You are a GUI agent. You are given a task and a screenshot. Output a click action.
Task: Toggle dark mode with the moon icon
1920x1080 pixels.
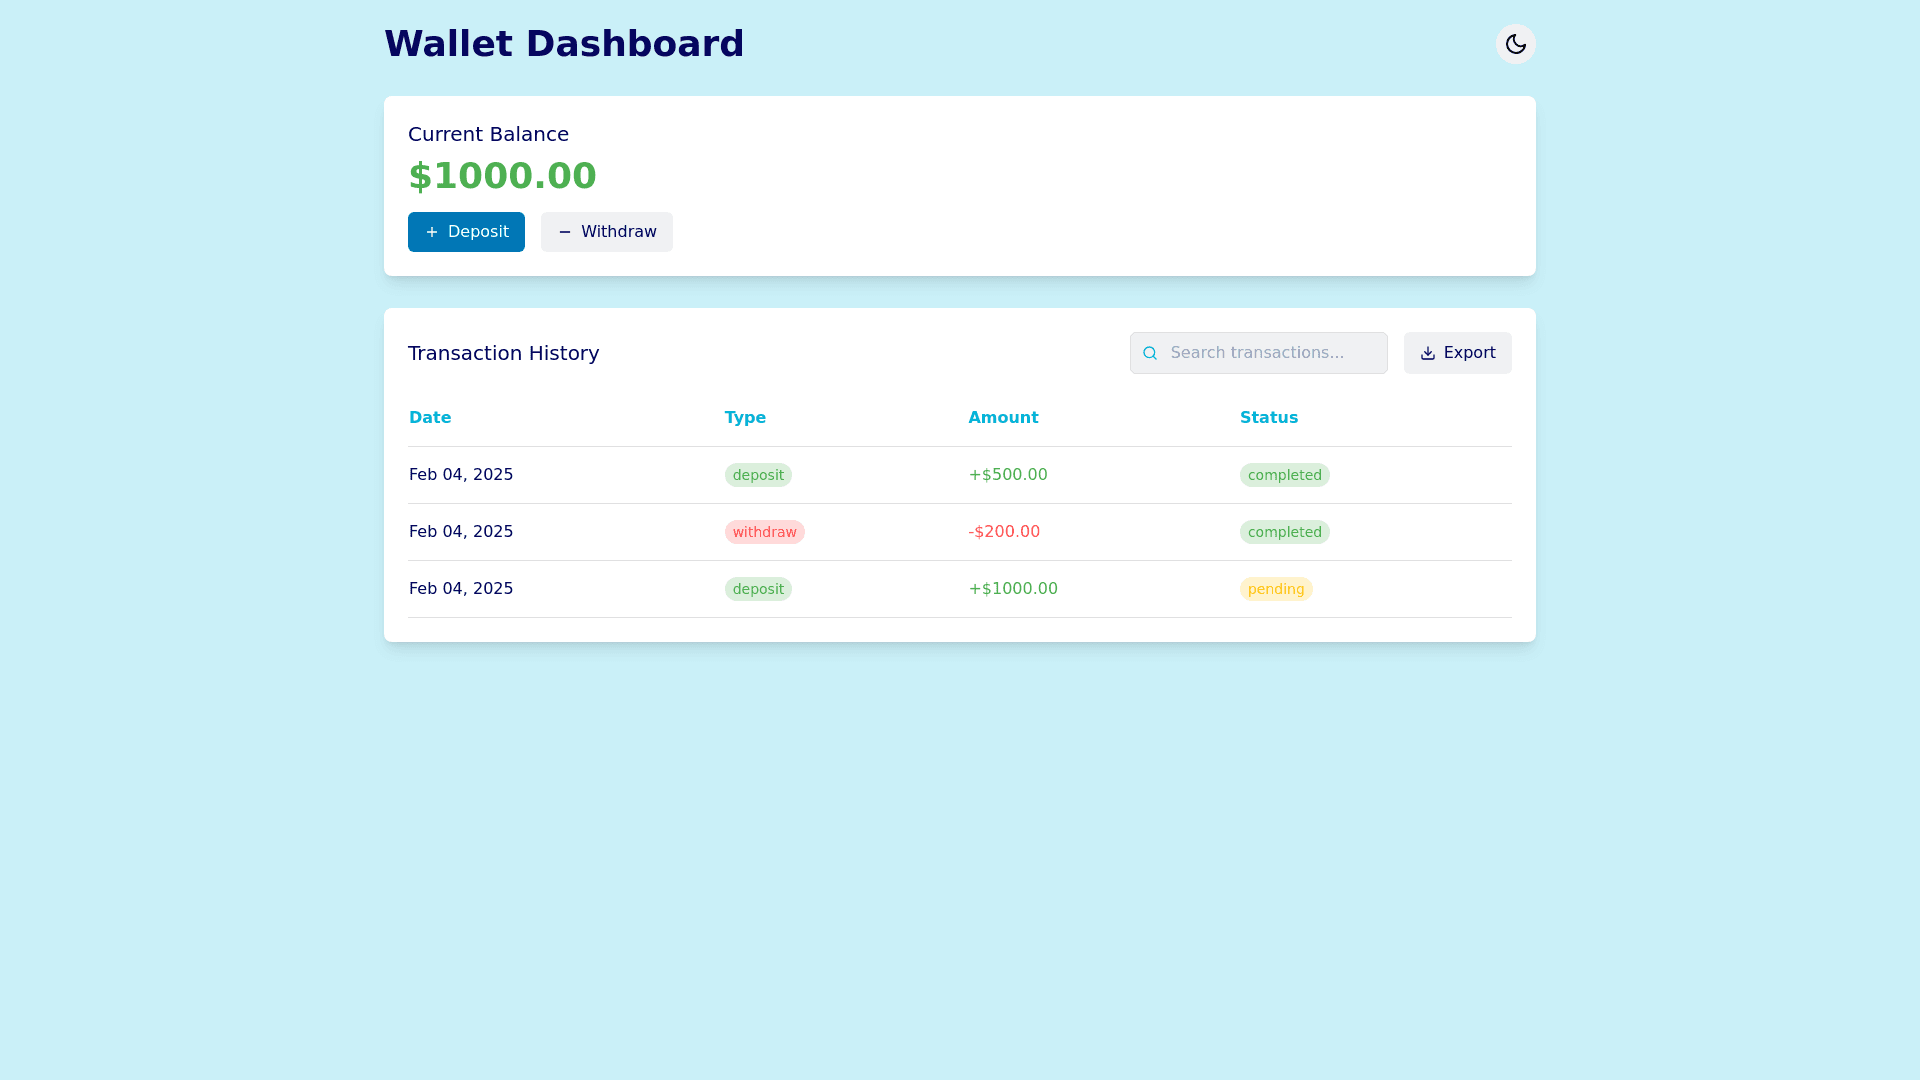click(1515, 44)
